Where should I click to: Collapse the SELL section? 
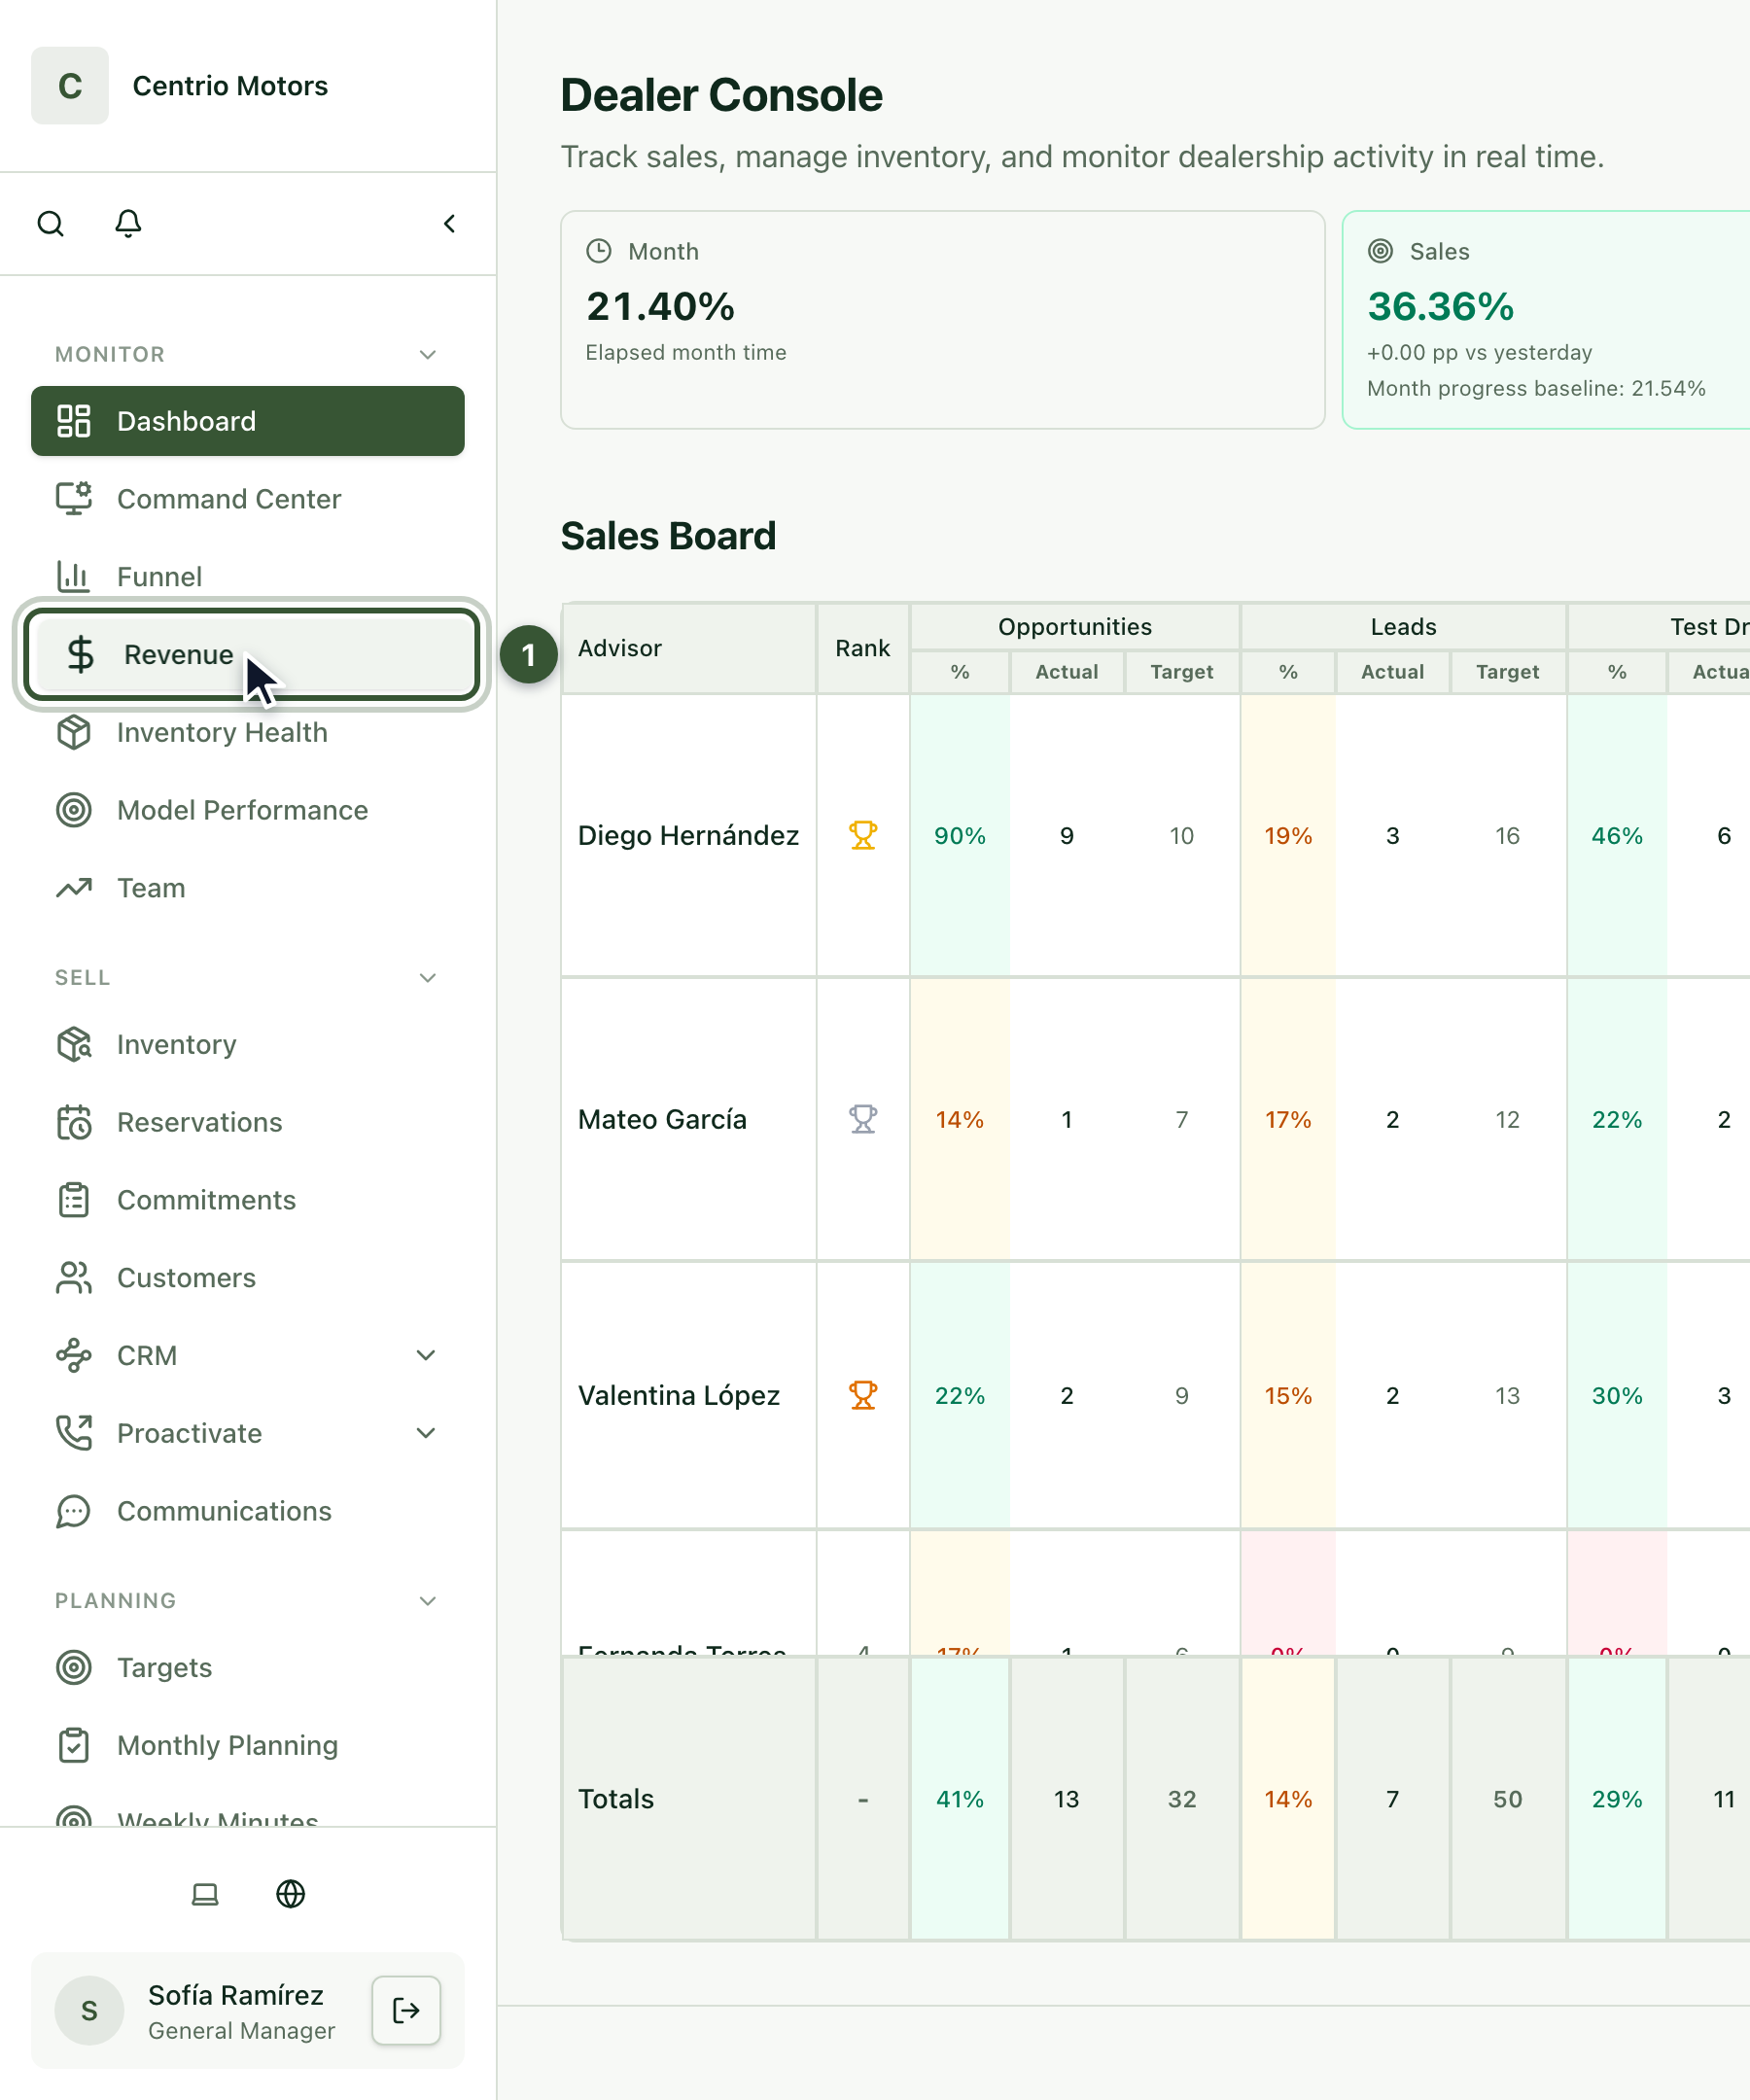point(428,977)
